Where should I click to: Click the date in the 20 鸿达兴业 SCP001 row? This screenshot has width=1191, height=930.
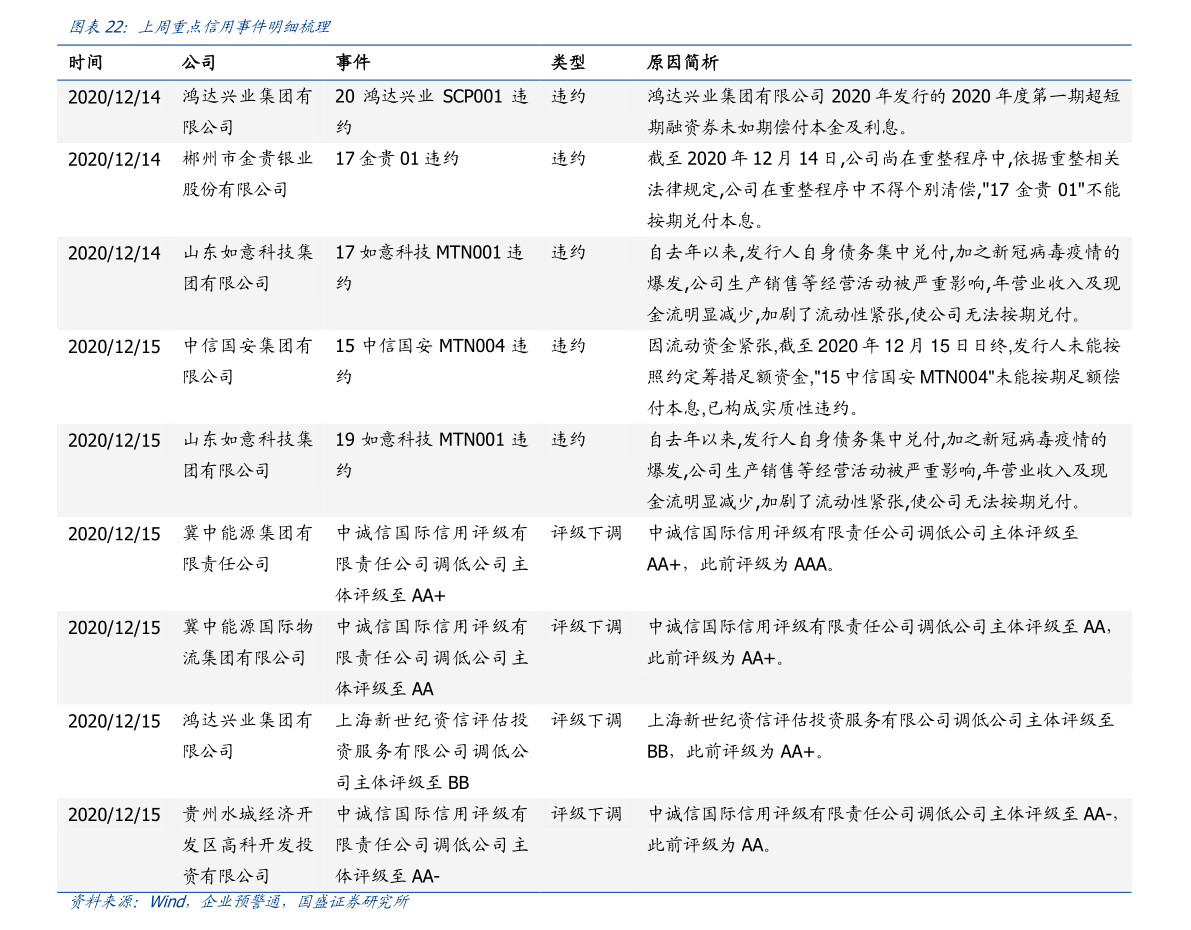pos(114,96)
